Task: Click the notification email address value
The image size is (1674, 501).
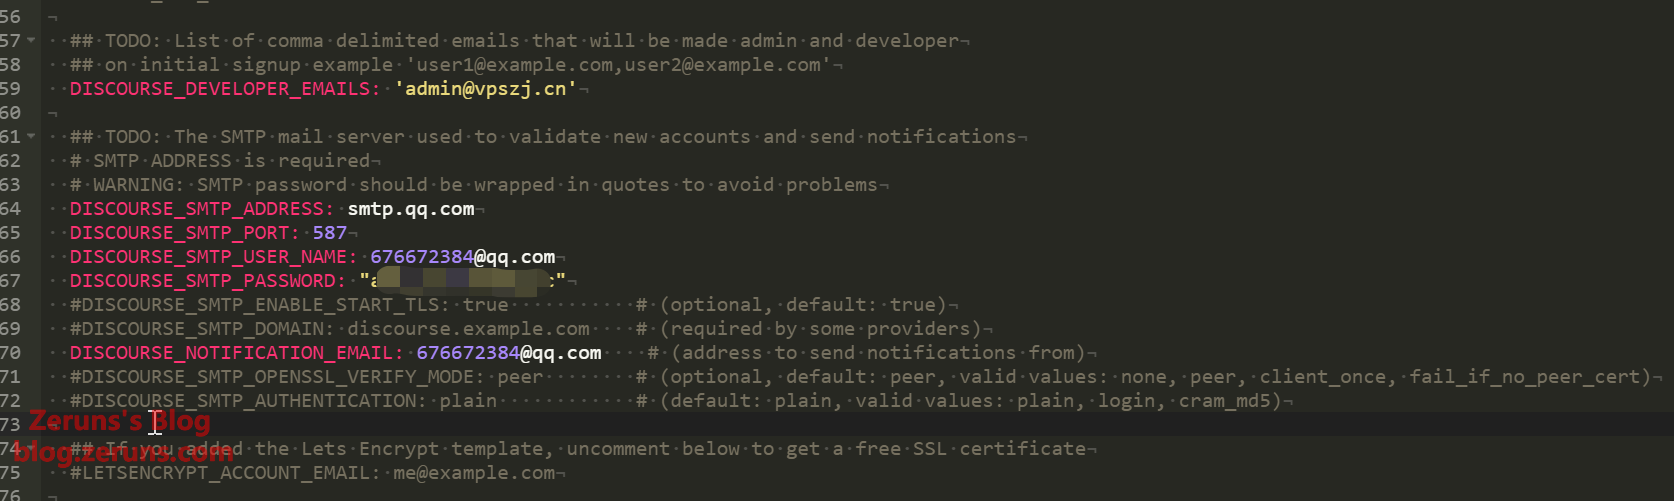Action: [509, 353]
